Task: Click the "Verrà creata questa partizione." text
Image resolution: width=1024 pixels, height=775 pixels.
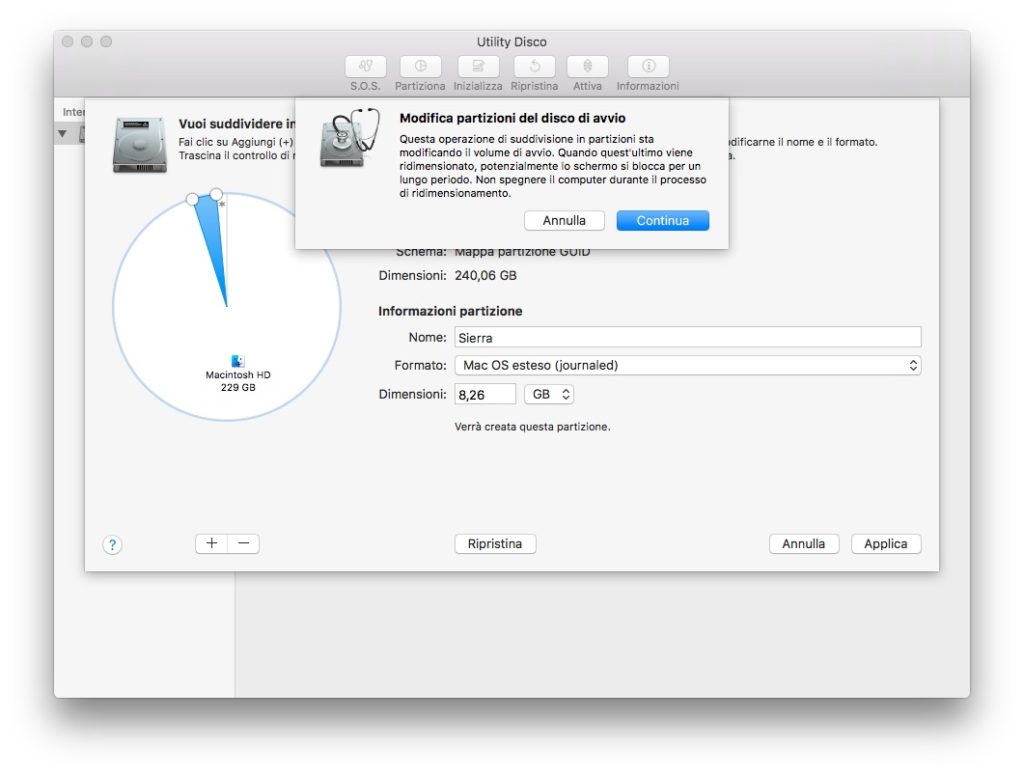Action: 532,427
